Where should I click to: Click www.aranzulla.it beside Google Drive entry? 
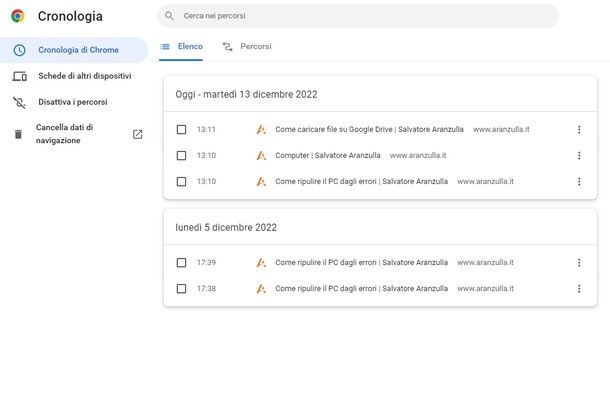tap(501, 129)
